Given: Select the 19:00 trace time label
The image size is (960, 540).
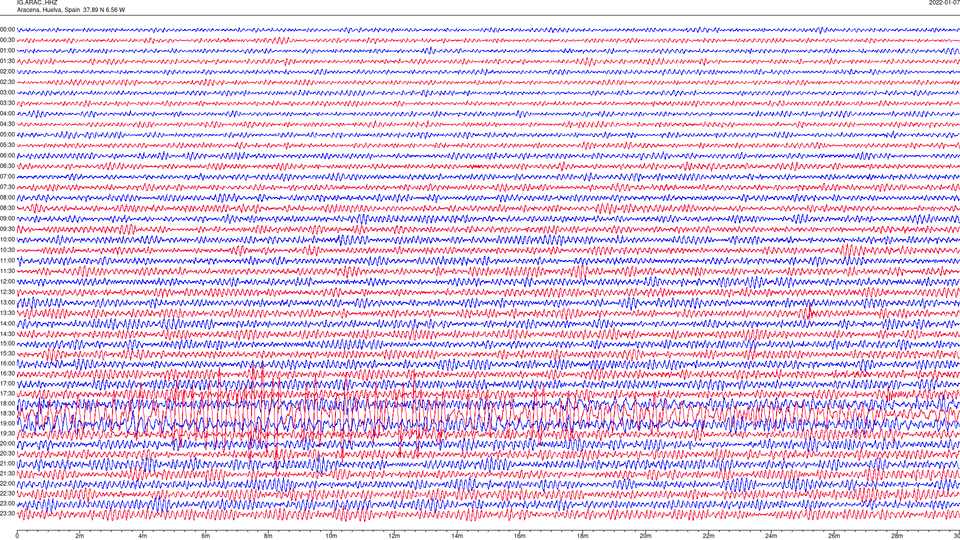Looking at the screenshot, I should tap(8, 424).
